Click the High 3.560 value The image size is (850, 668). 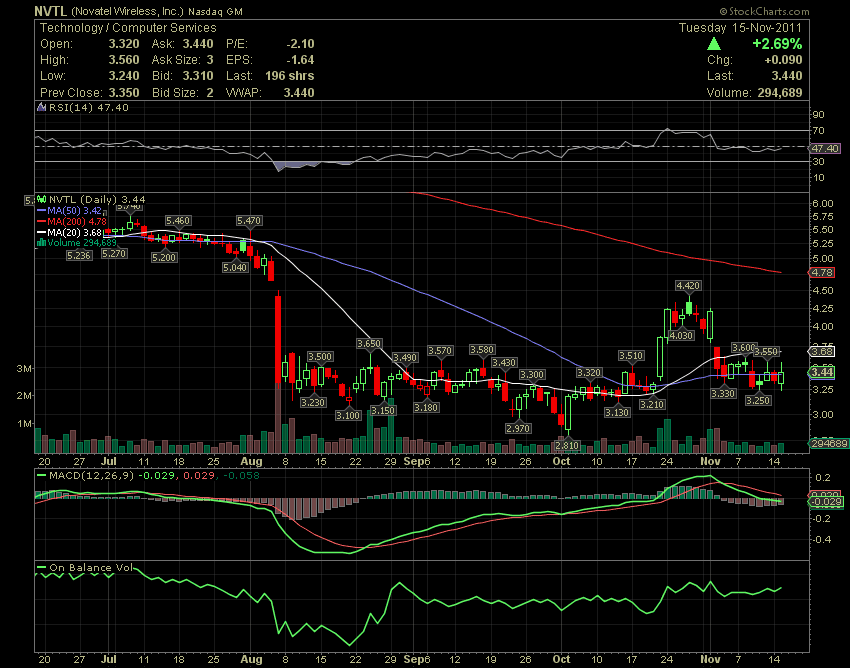(124, 60)
